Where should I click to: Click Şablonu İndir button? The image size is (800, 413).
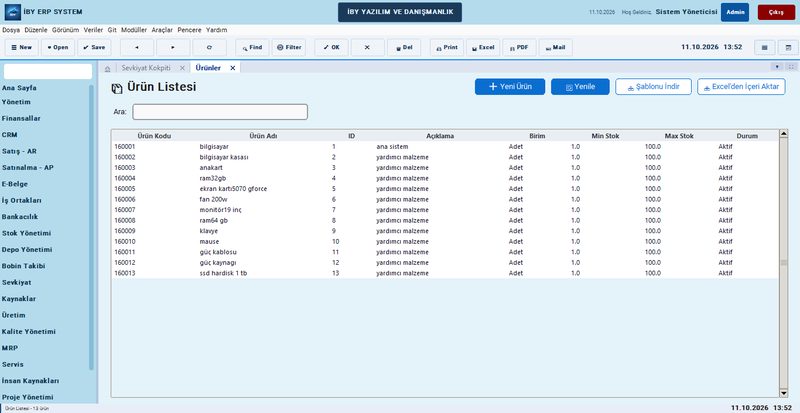pyautogui.click(x=653, y=87)
